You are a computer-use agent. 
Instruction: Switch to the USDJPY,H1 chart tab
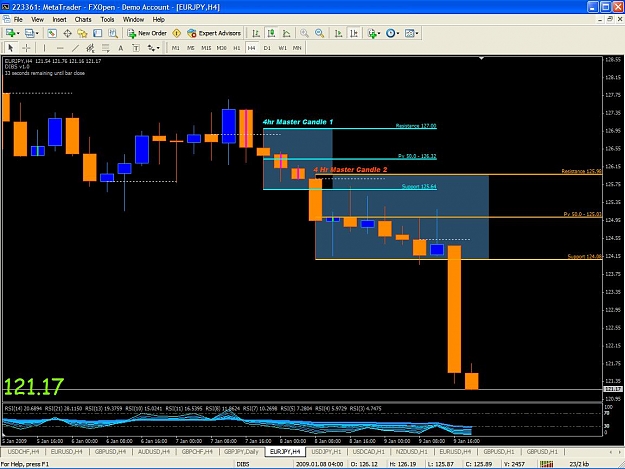pos(326,451)
